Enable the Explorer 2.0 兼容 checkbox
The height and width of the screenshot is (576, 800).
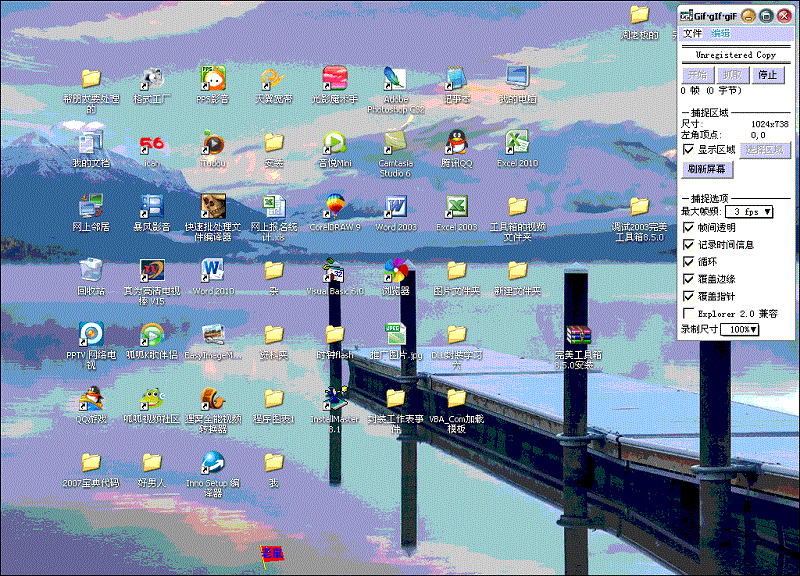pos(688,313)
